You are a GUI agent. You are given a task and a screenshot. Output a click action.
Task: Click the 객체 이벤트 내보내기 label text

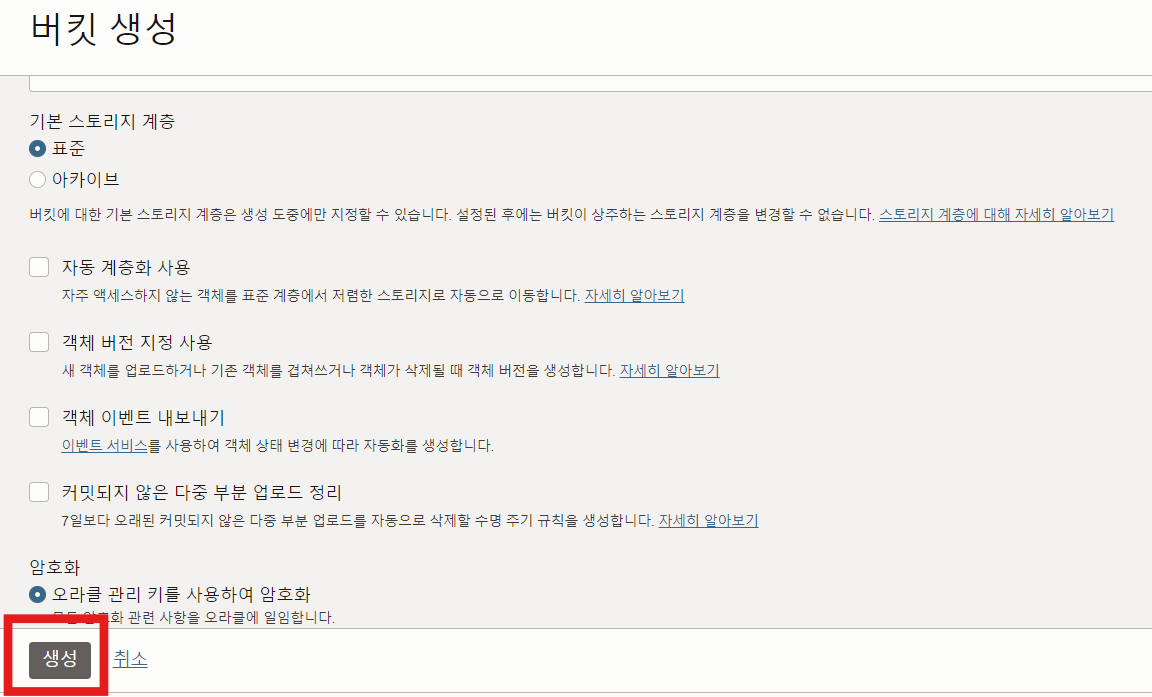[x=143, y=417]
